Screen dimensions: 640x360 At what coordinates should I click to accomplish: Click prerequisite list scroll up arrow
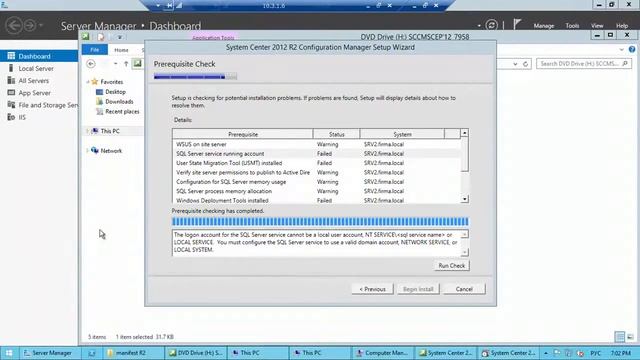464,133
